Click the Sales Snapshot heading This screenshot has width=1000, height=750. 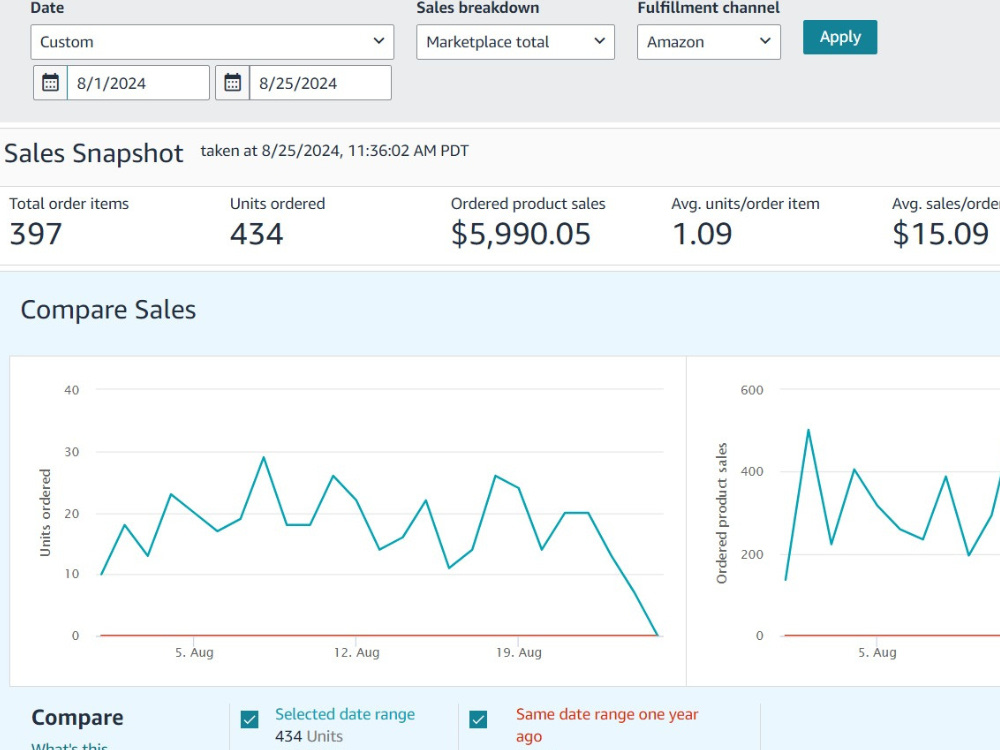(x=94, y=154)
